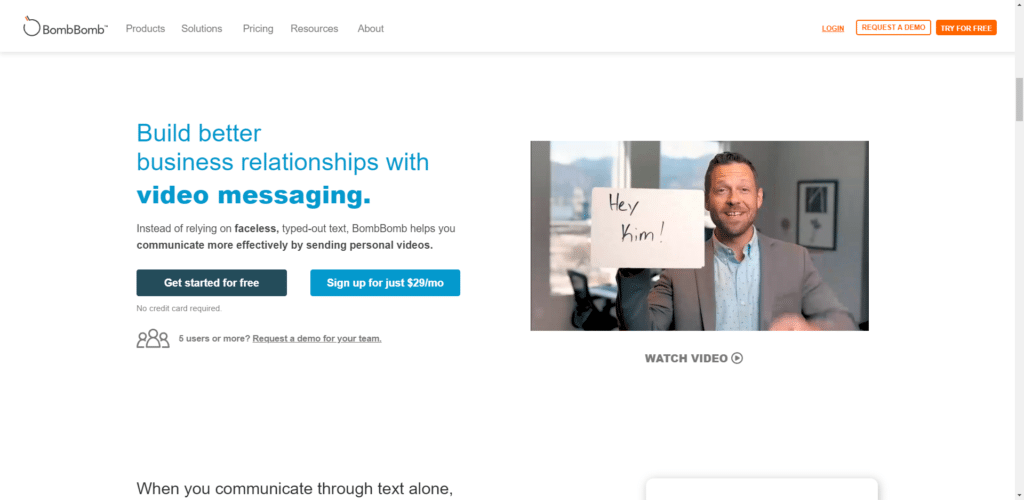This screenshot has width=1024, height=500.
Task: Click the BombBomb wordmark text
Action: (74, 29)
